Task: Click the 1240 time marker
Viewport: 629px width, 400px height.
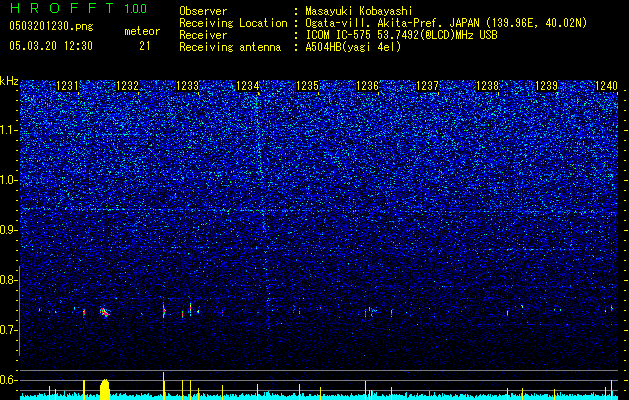Action: [607, 86]
